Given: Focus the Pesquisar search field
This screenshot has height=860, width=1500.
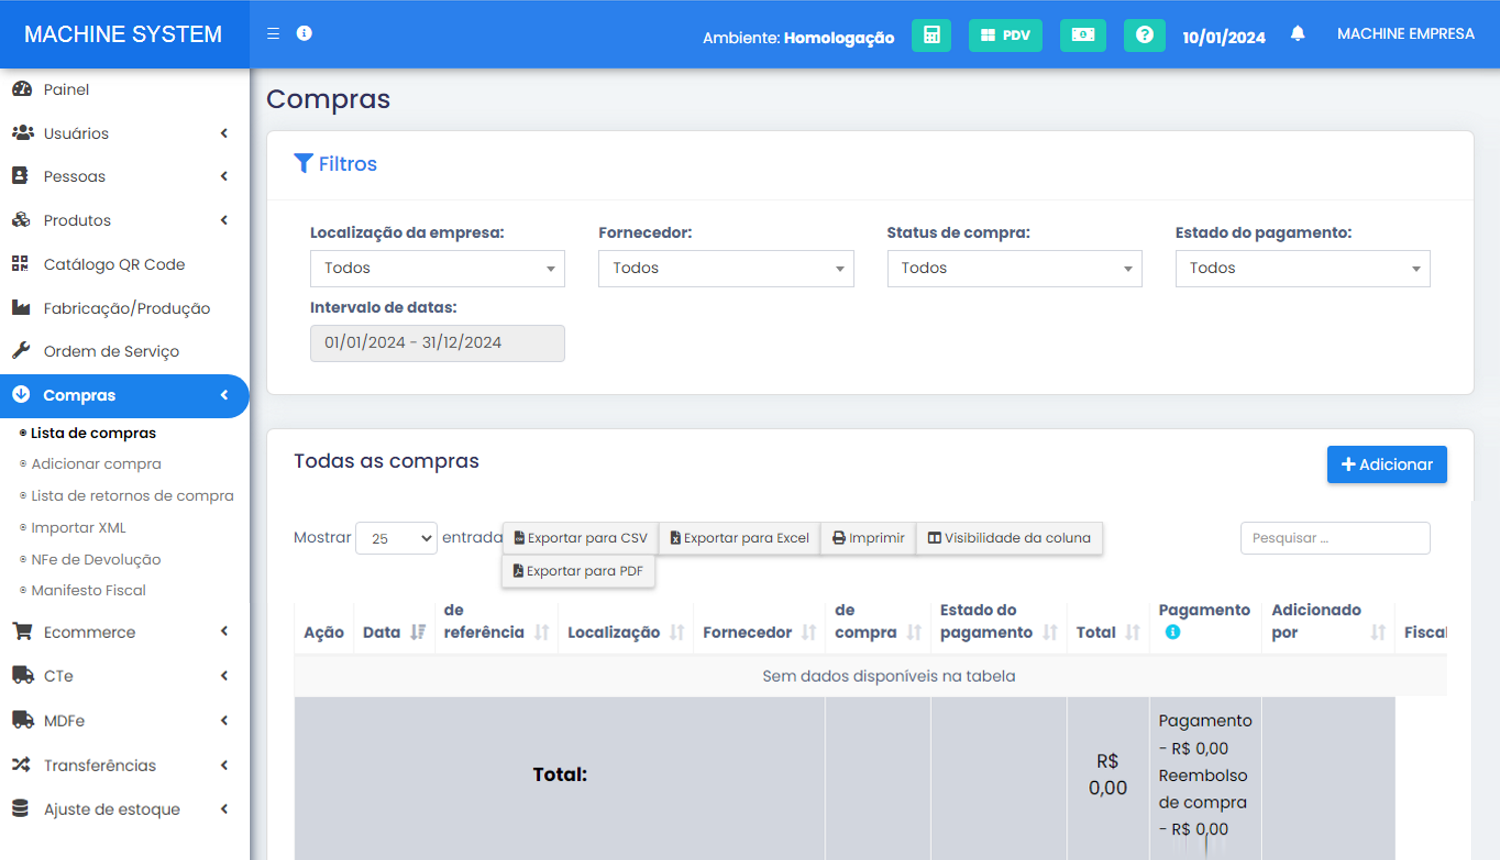Looking at the screenshot, I should (x=1335, y=538).
